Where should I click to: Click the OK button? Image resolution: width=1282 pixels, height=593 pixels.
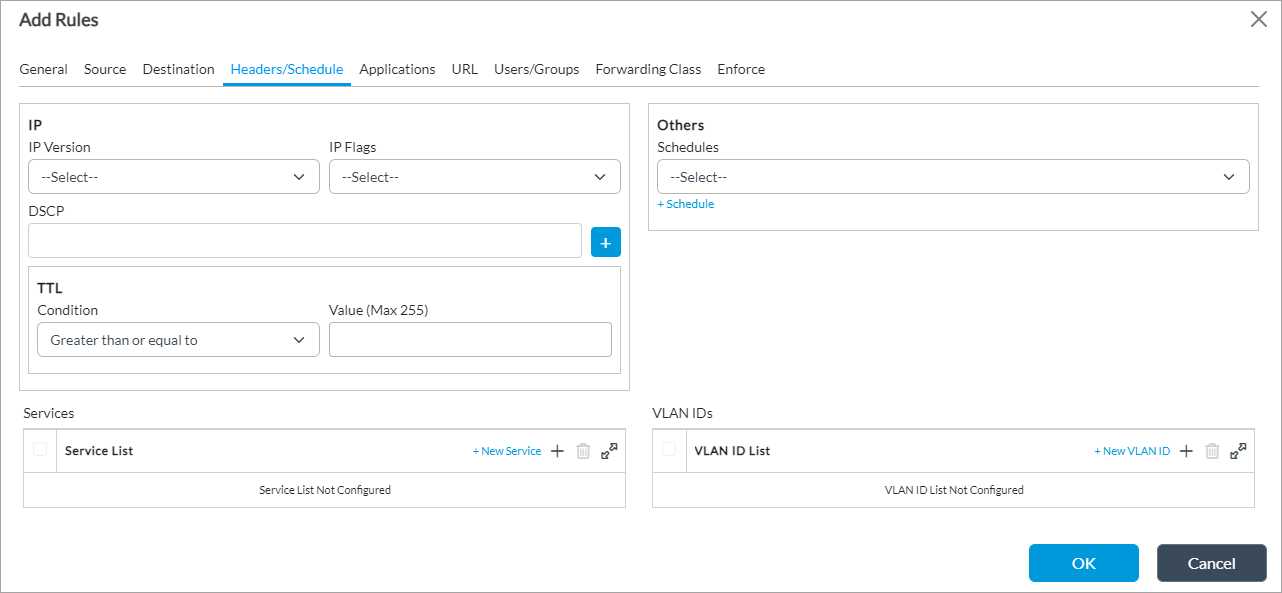click(1083, 563)
